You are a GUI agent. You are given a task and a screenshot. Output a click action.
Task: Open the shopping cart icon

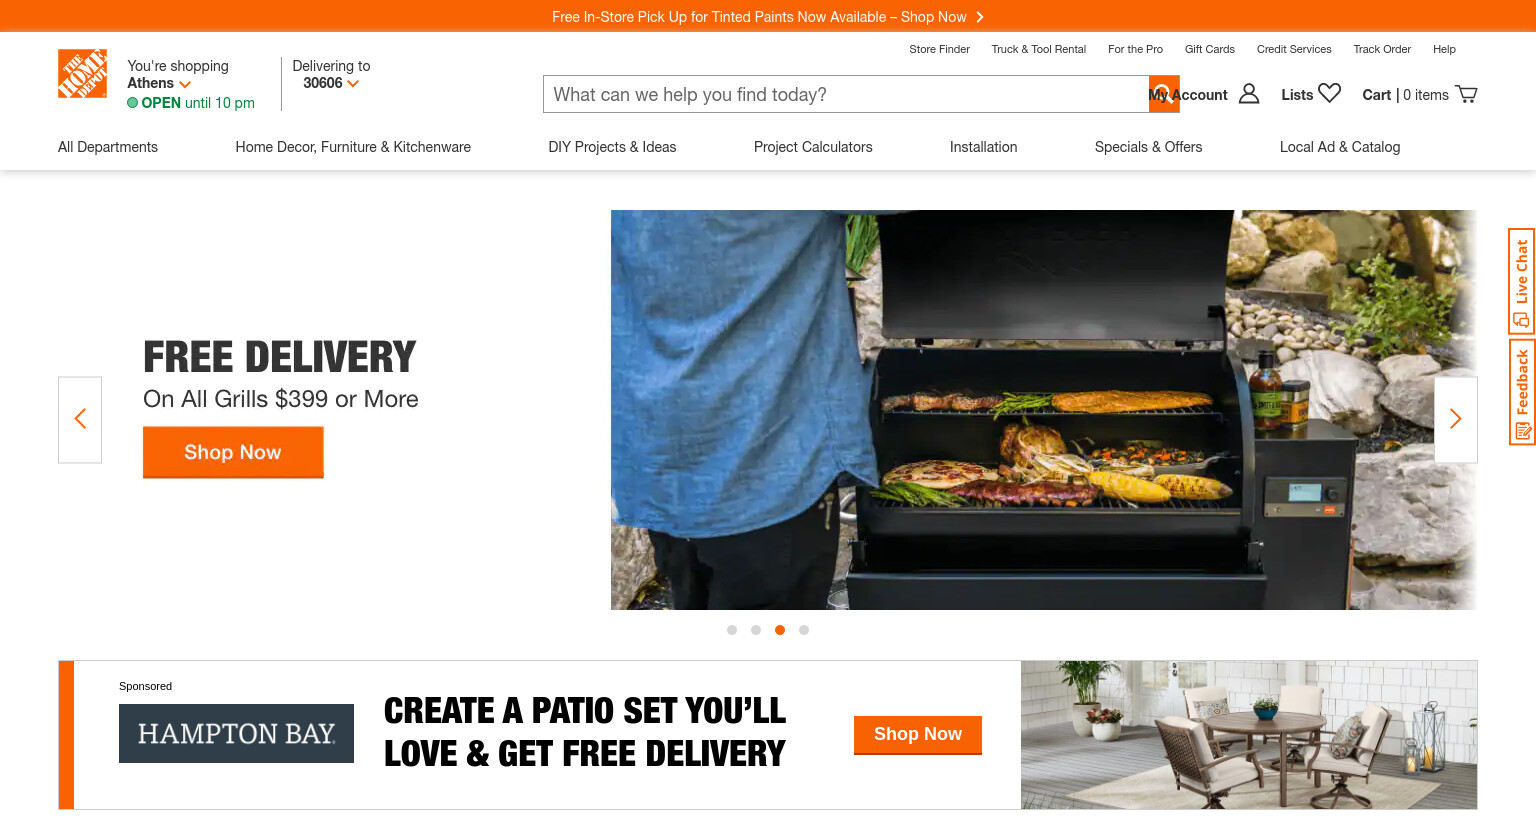pyautogui.click(x=1466, y=94)
